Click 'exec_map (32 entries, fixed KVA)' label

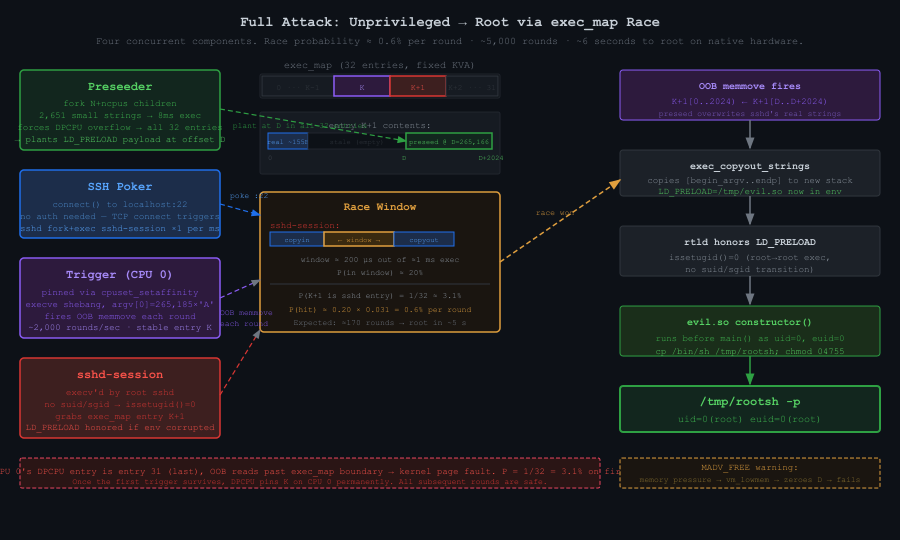tap(379, 65)
